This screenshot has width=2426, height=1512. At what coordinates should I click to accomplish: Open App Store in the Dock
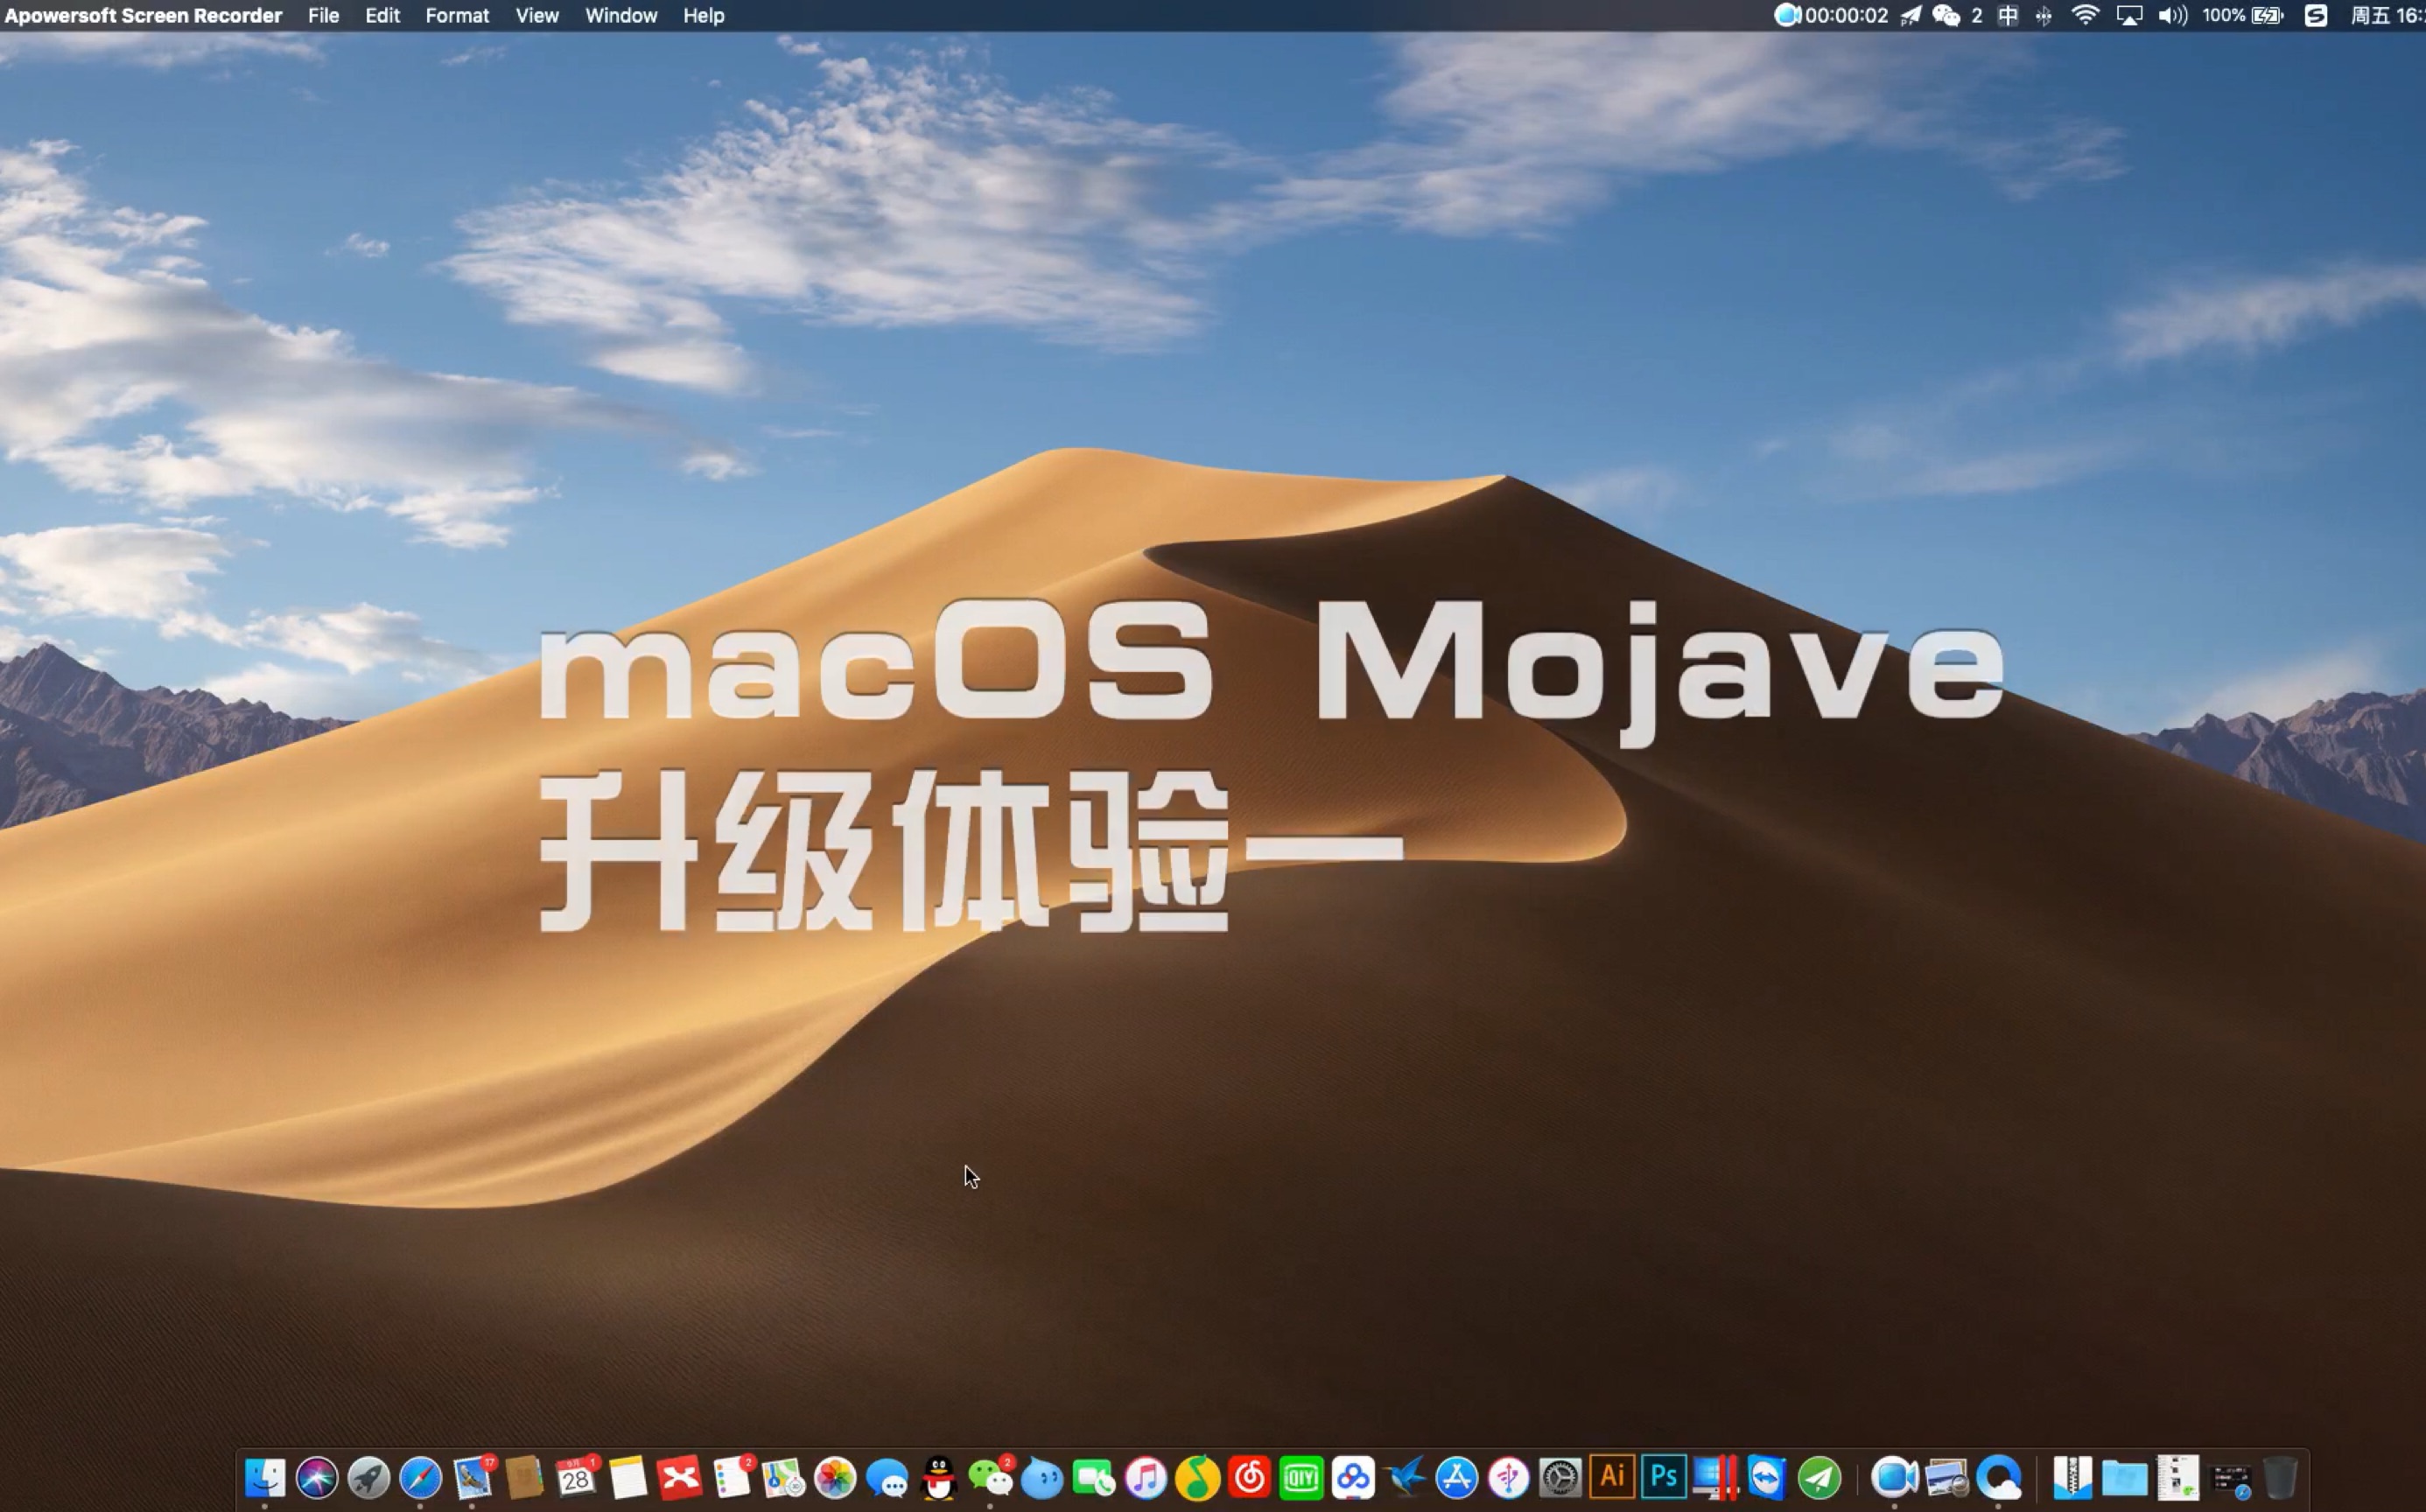click(x=1457, y=1477)
